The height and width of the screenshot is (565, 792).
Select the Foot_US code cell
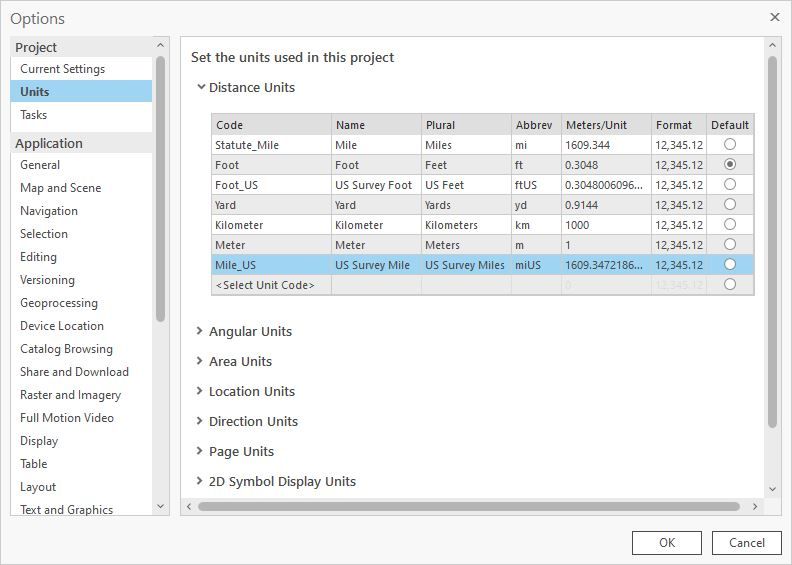(271, 185)
